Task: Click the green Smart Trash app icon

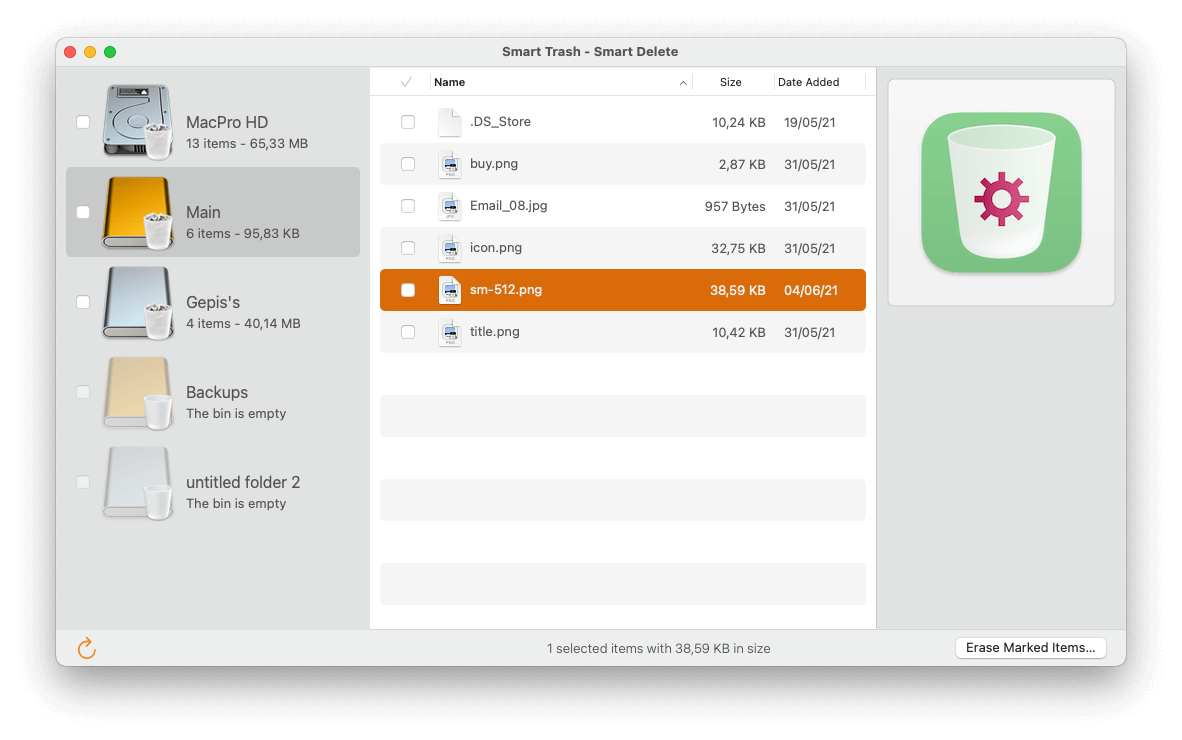Action: click(x=1000, y=192)
